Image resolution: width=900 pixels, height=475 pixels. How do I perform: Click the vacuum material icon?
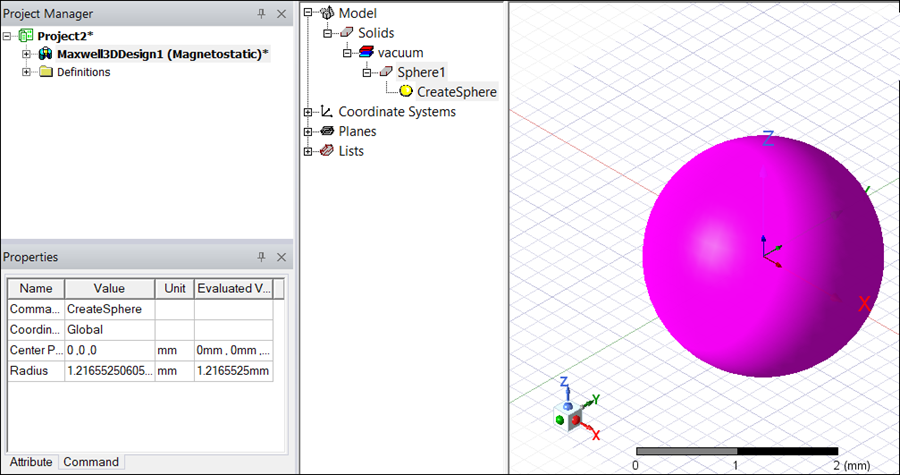coord(366,53)
